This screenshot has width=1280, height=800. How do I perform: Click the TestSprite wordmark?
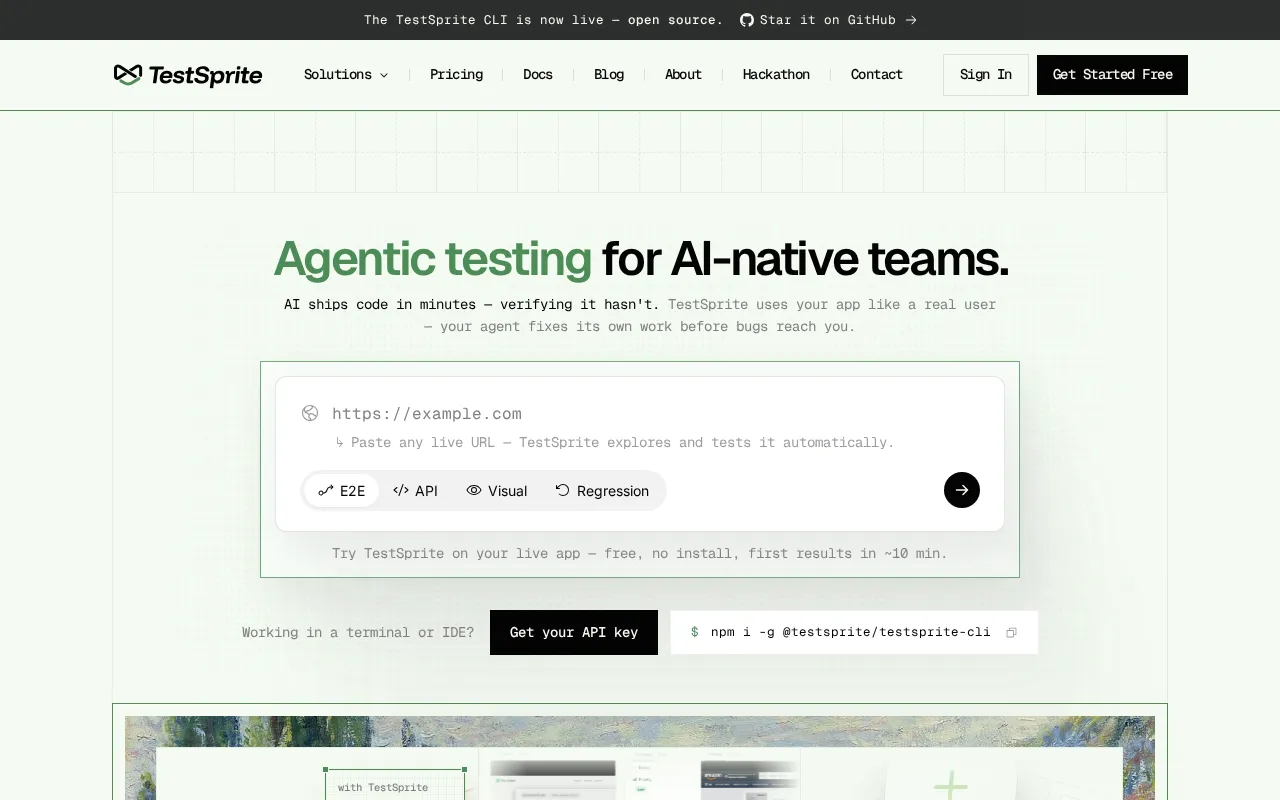[205, 75]
